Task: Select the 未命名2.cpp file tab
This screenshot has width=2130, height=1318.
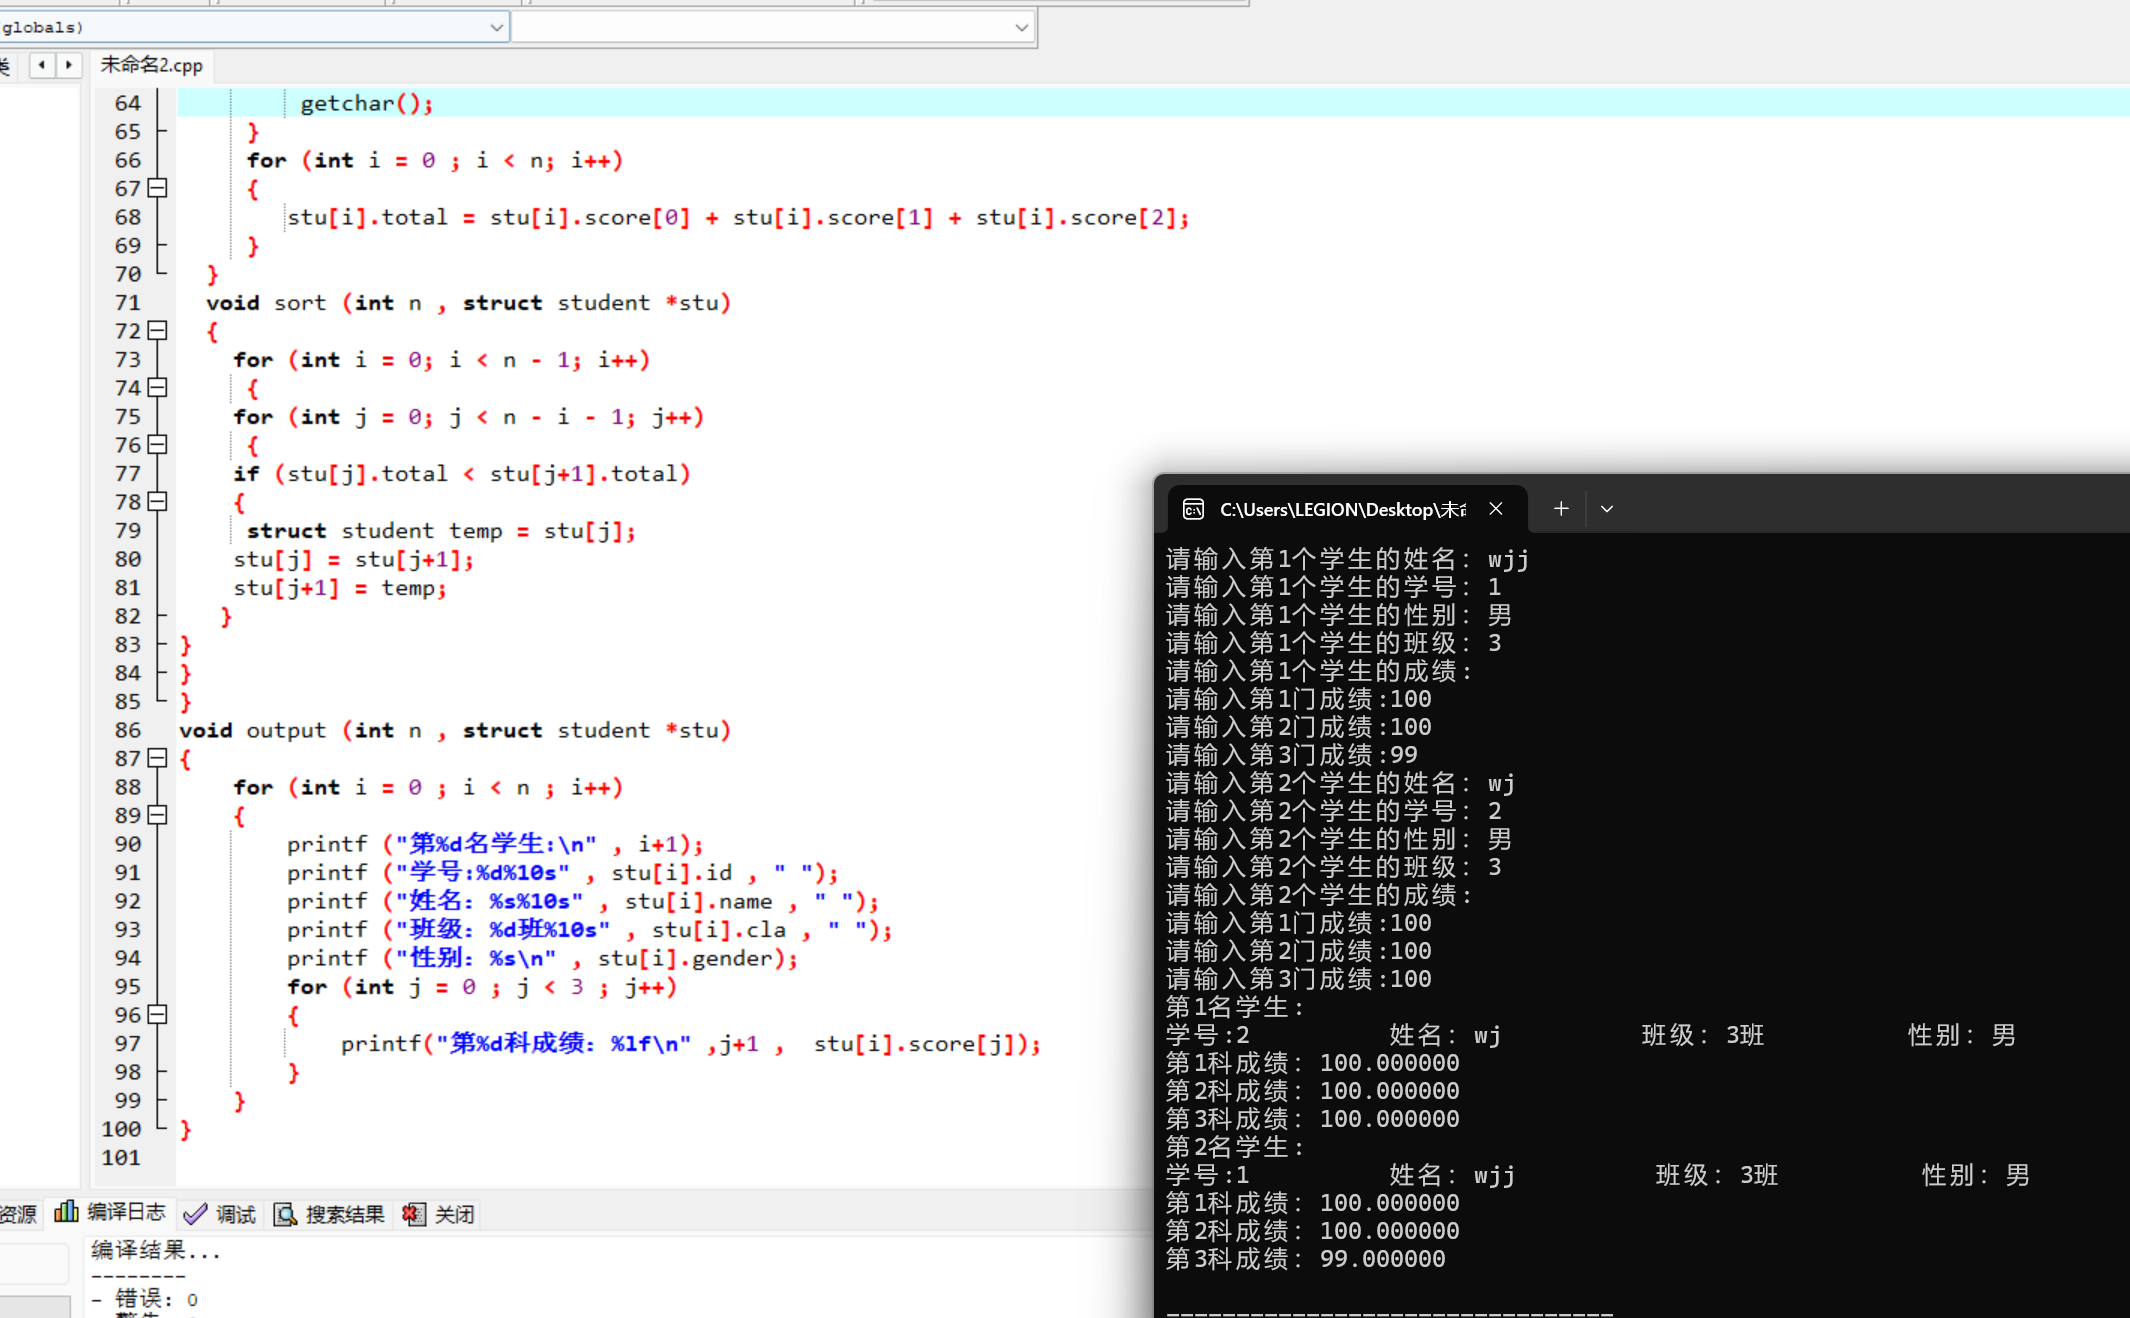Action: point(151,65)
